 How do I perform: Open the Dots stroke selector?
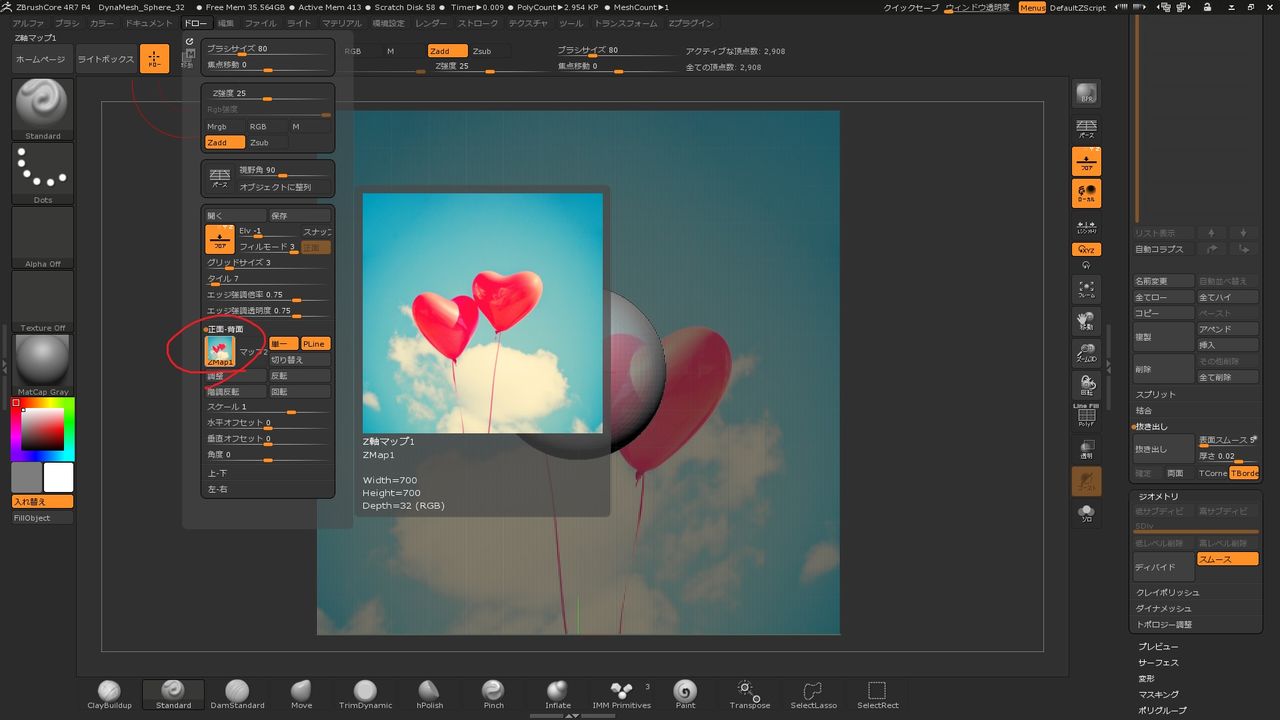[x=43, y=173]
